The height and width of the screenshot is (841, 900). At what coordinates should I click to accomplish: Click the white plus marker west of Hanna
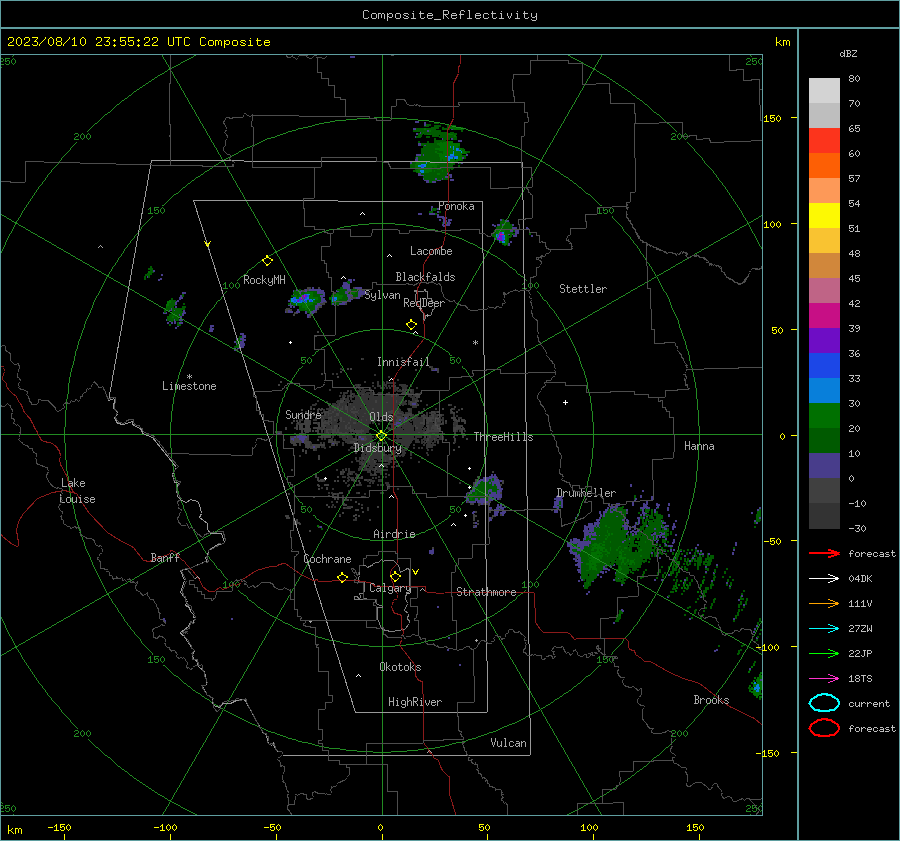[x=565, y=402]
